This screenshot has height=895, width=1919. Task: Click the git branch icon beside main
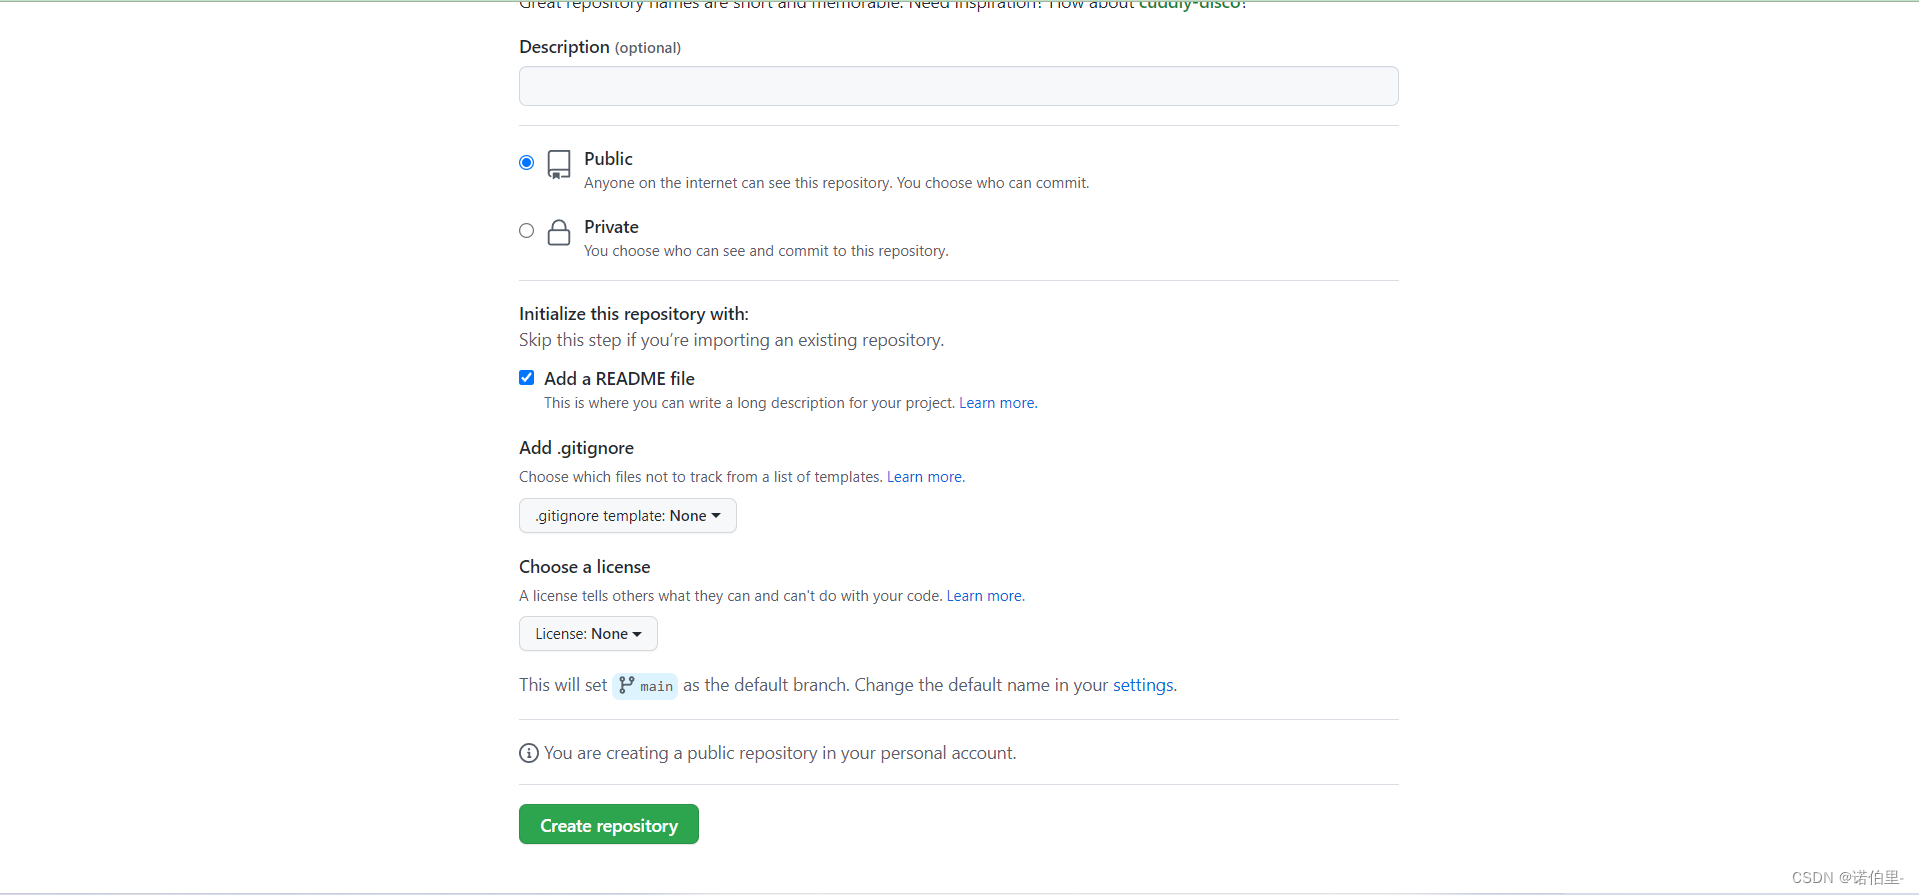click(627, 685)
